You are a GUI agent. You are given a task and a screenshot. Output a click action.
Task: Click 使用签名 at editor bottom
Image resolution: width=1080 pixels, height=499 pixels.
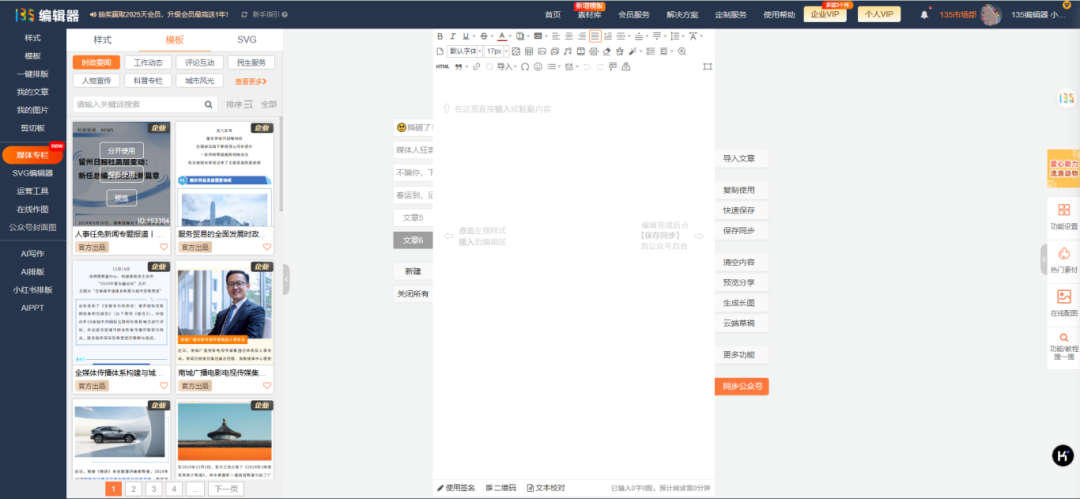[457, 488]
